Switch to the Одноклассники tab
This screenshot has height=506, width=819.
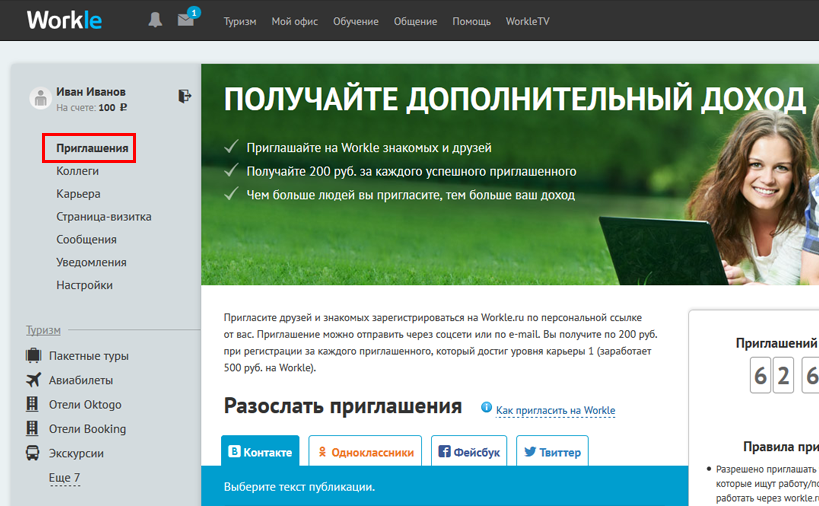(x=365, y=451)
